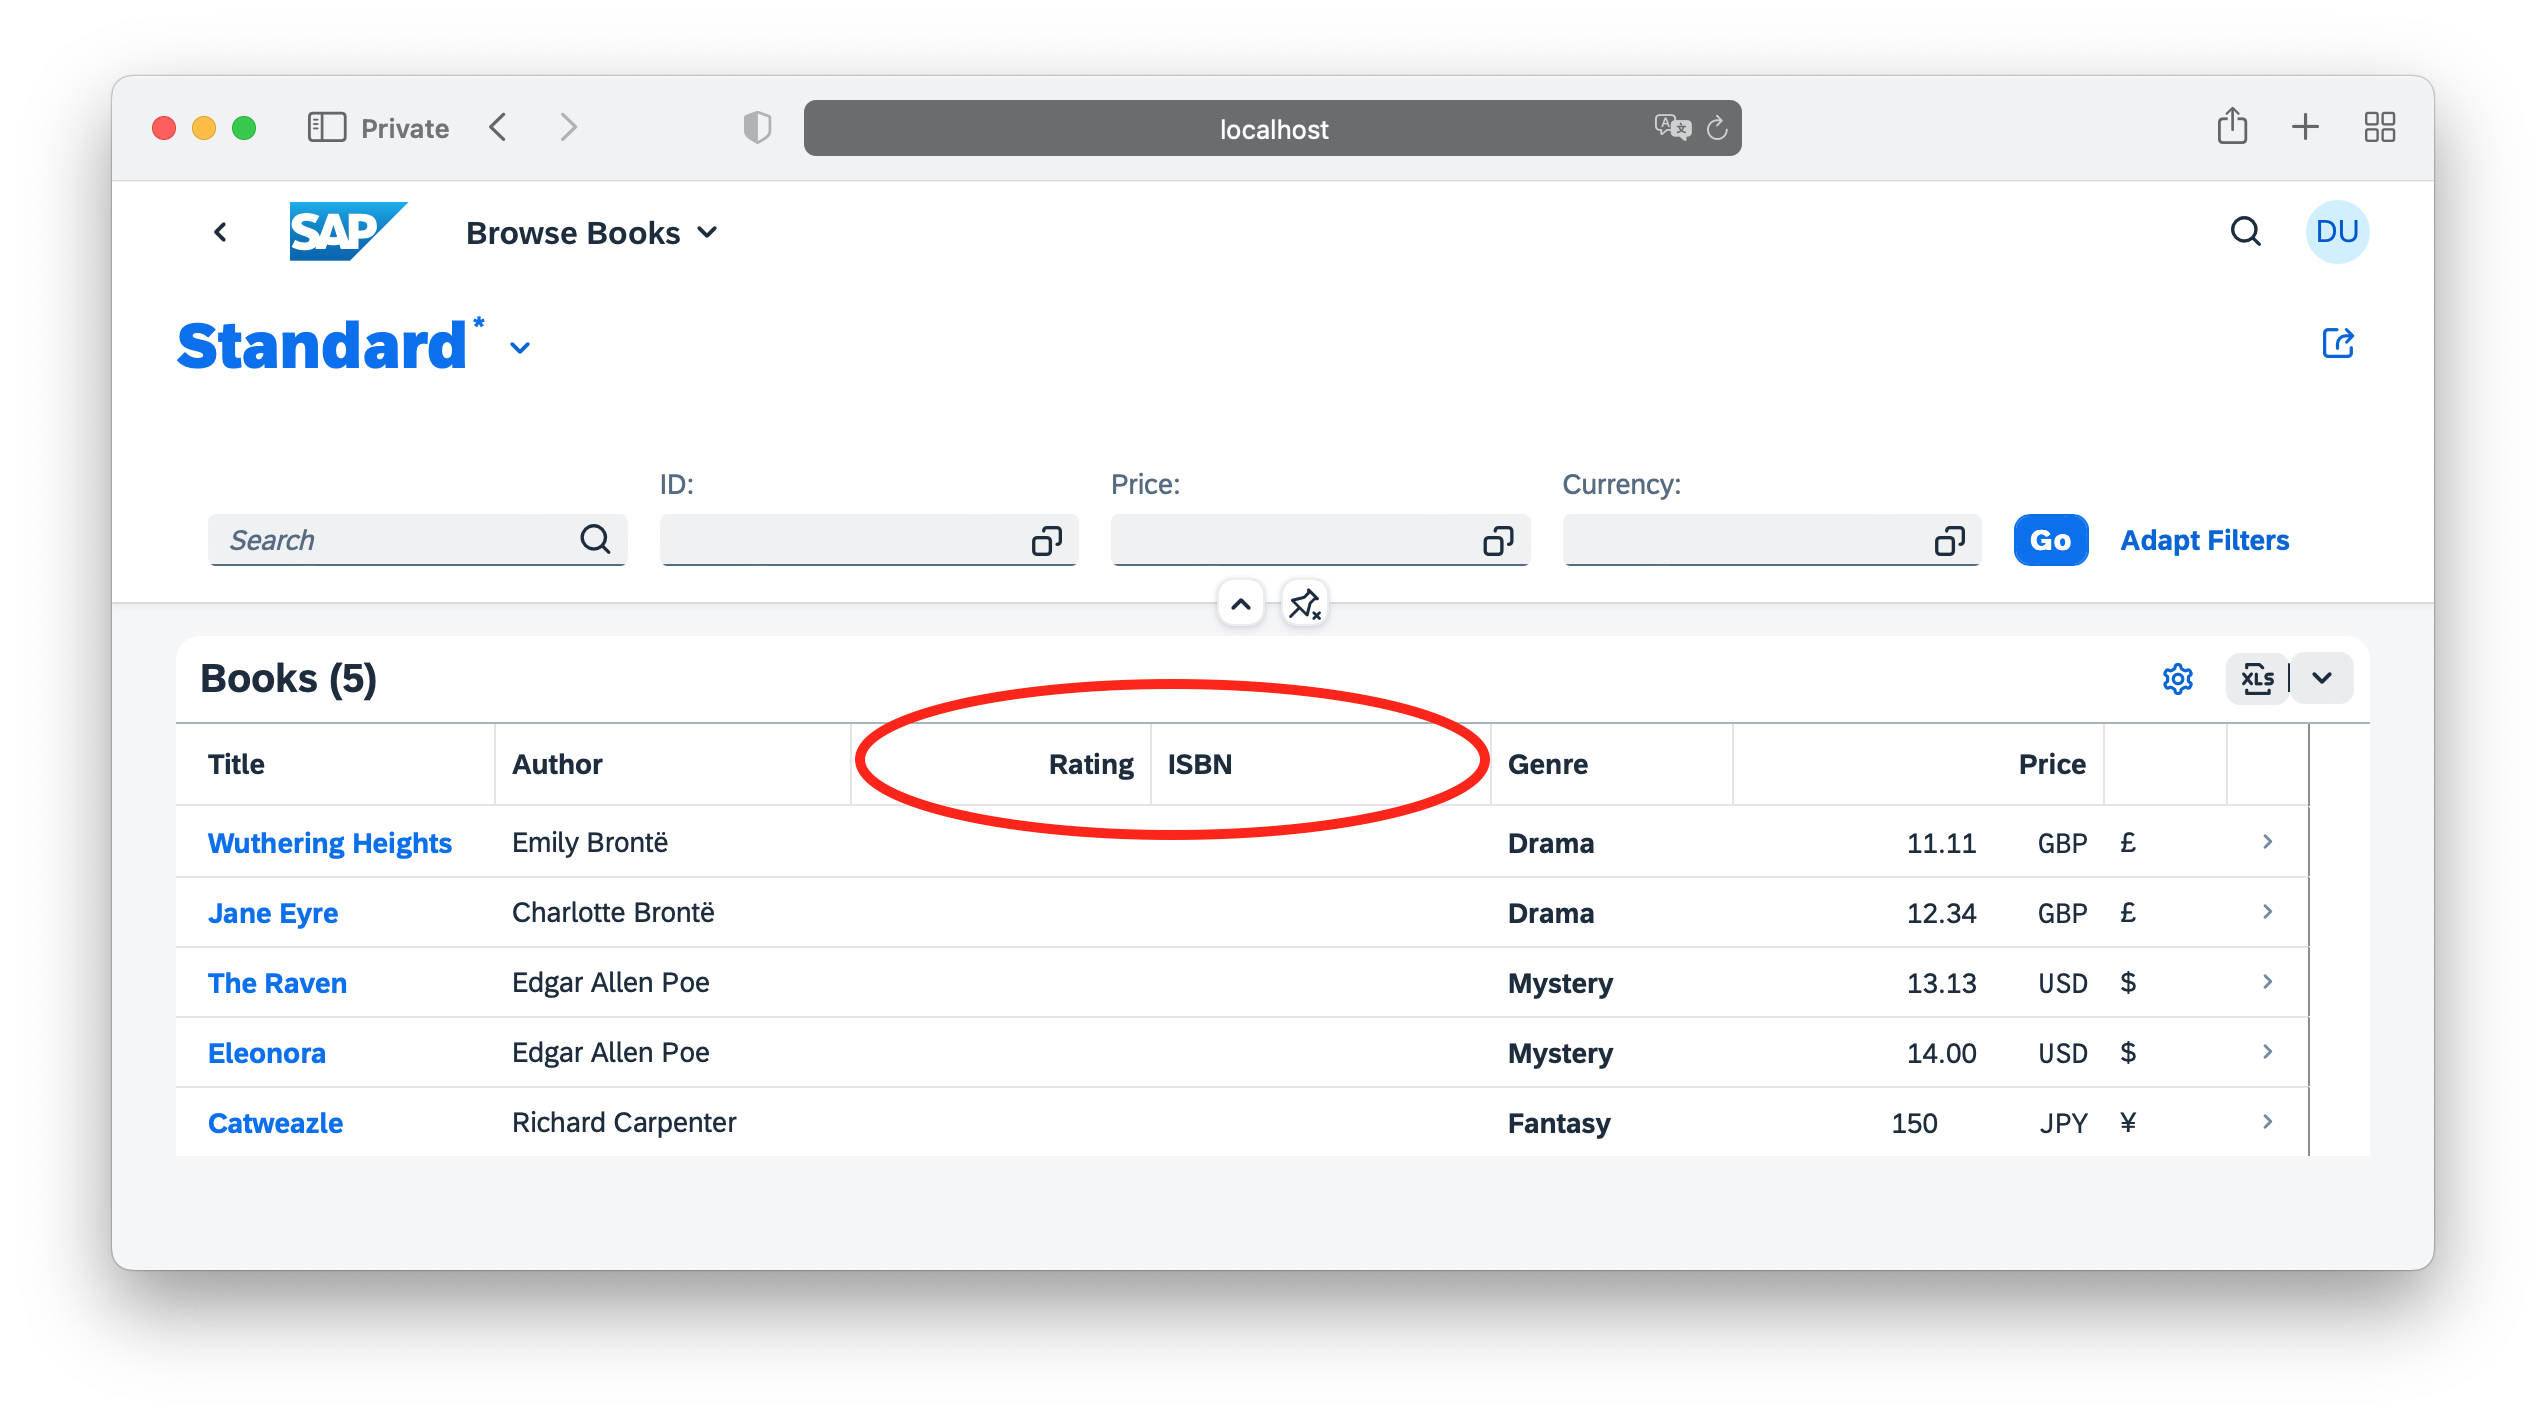Screen dimensions: 2546x1418
Task: Click the Title column header
Action: [x=335, y=764]
